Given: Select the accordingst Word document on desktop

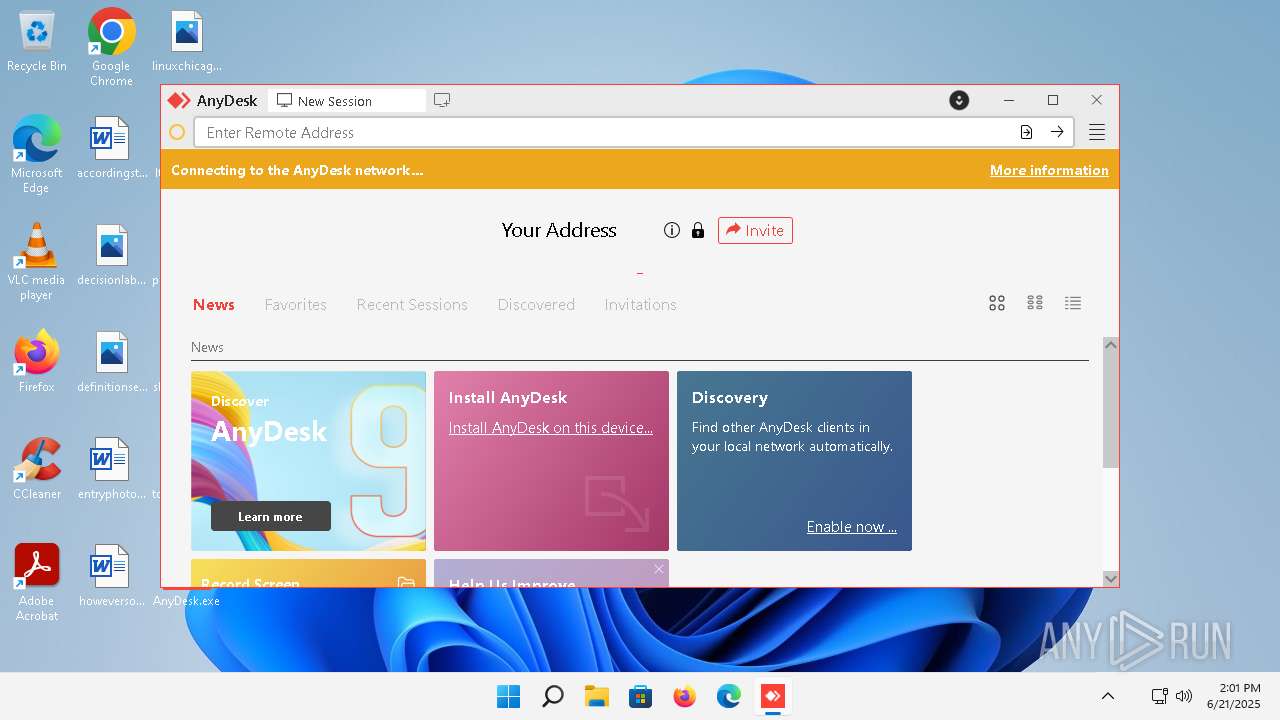Looking at the screenshot, I should coord(111,148).
